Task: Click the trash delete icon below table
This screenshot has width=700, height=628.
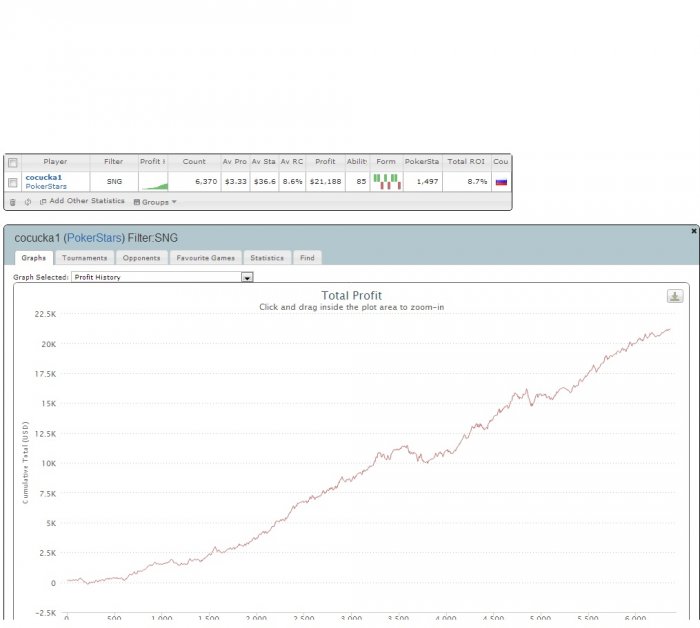Action: point(12,202)
